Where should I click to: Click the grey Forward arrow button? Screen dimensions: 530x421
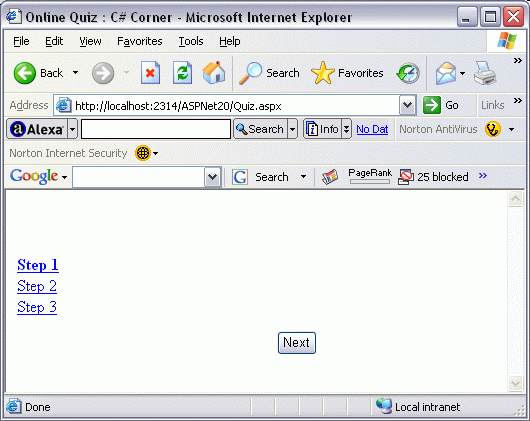pyautogui.click(x=103, y=73)
